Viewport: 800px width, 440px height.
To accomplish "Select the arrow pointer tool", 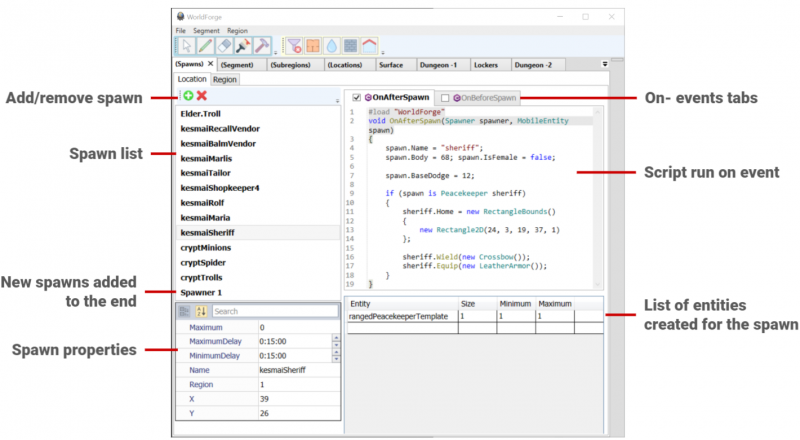I will 186,45.
